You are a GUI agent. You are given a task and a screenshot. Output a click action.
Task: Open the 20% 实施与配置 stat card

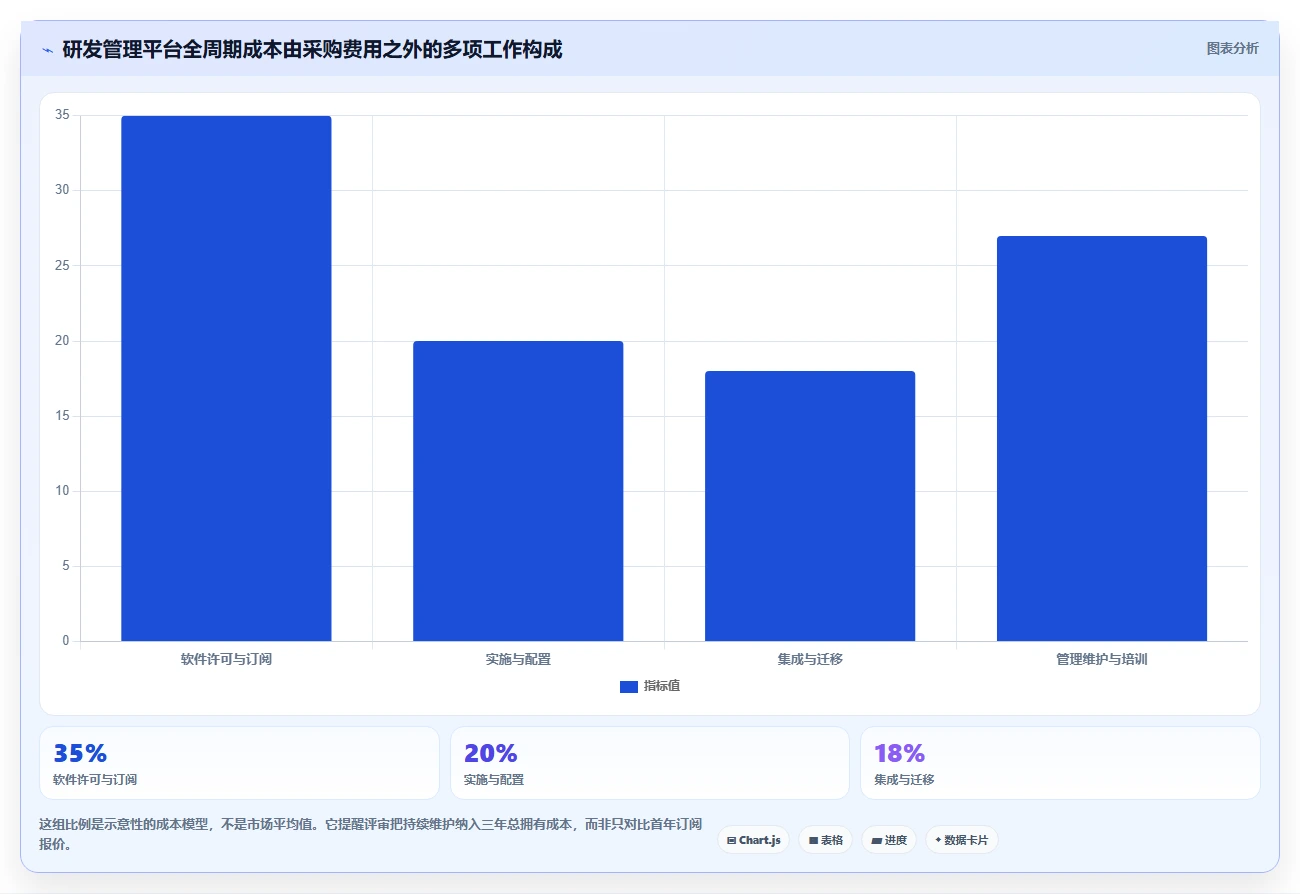click(x=650, y=763)
